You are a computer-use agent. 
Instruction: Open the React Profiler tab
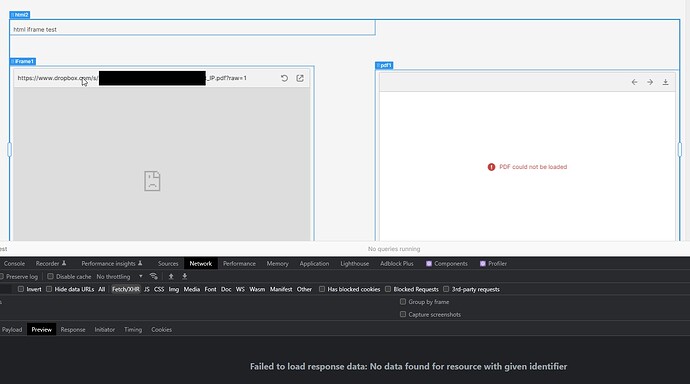click(x=493, y=263)
